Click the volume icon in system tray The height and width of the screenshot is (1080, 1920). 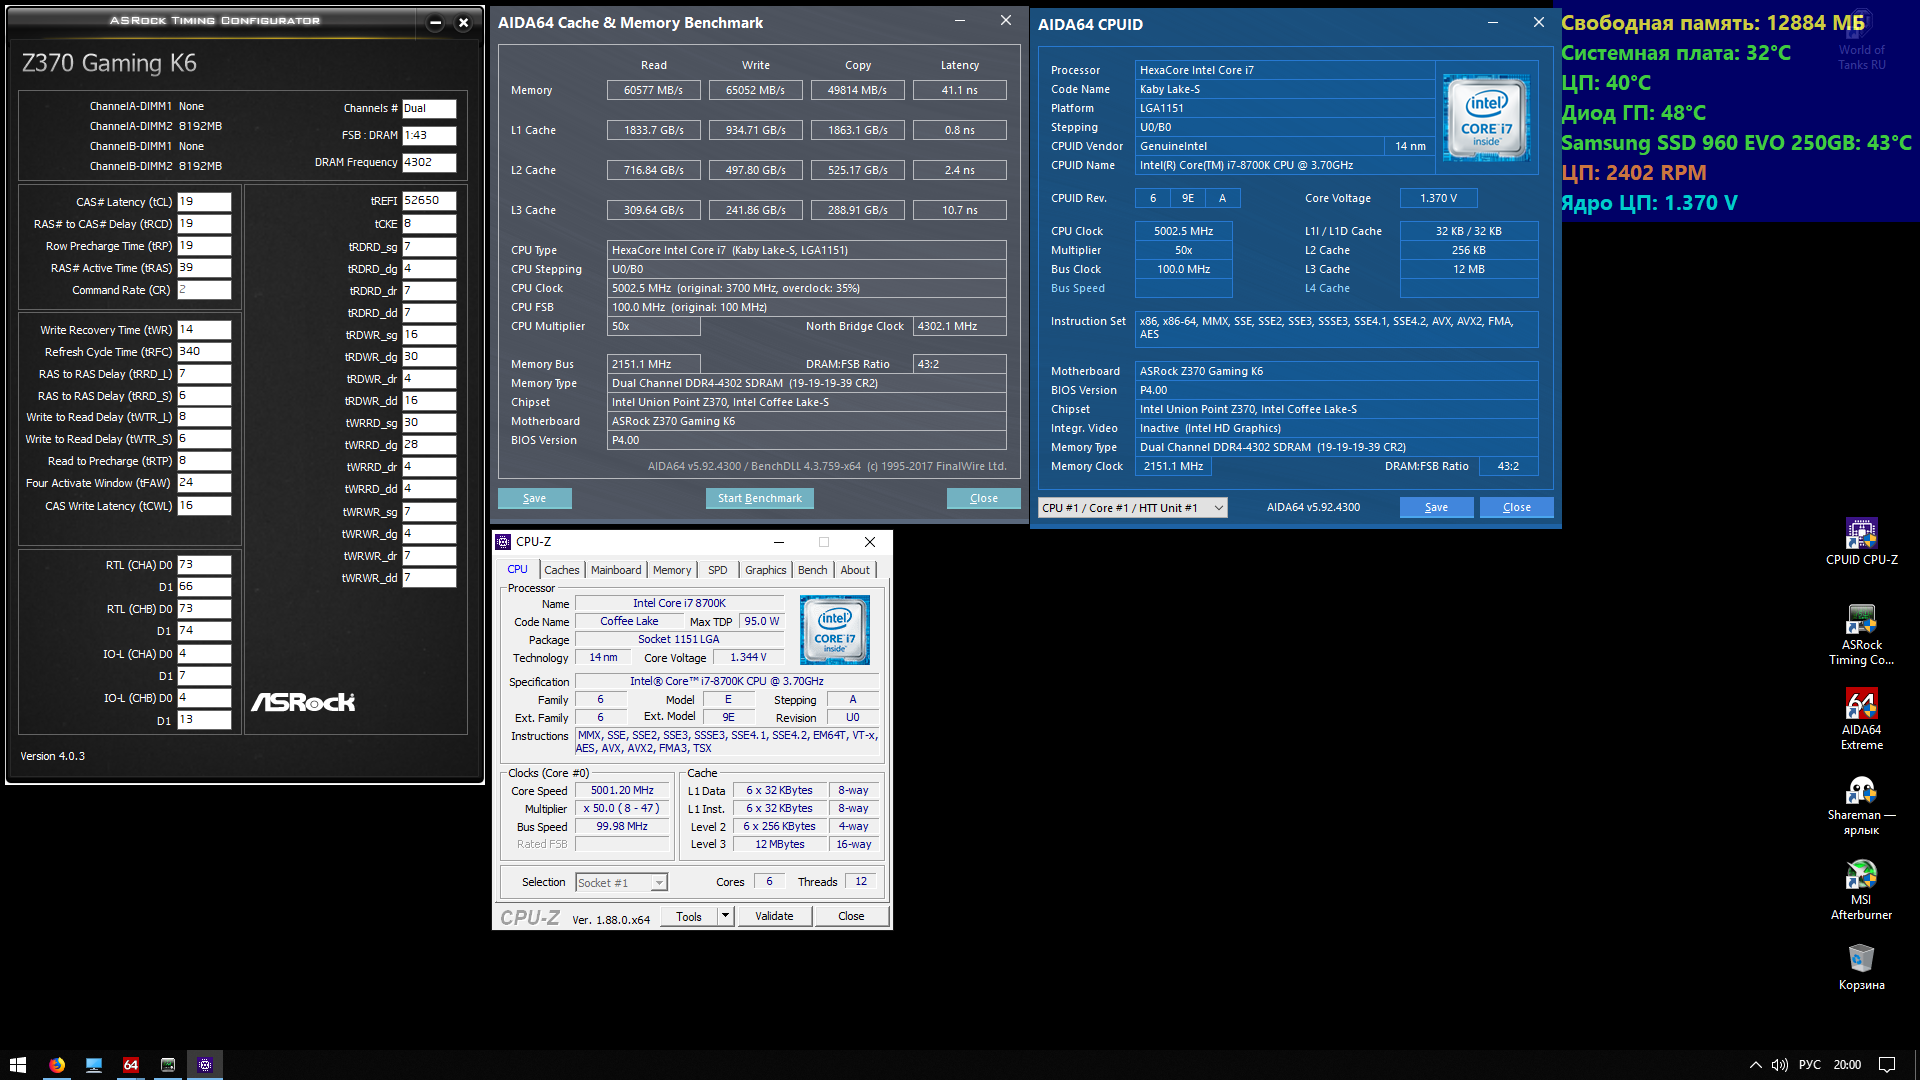(1779, 1065)
